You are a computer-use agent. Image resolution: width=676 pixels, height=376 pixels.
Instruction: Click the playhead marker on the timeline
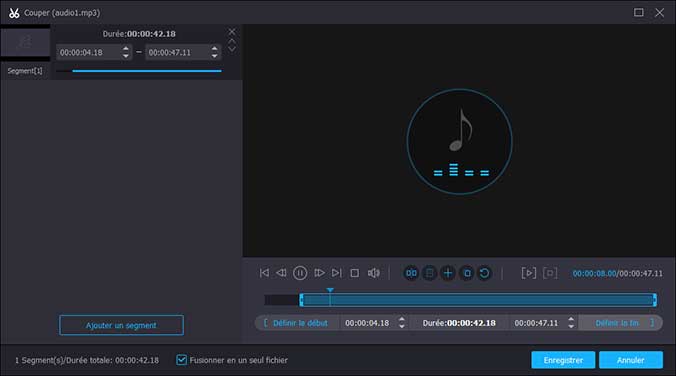click(x=330, y=291)
